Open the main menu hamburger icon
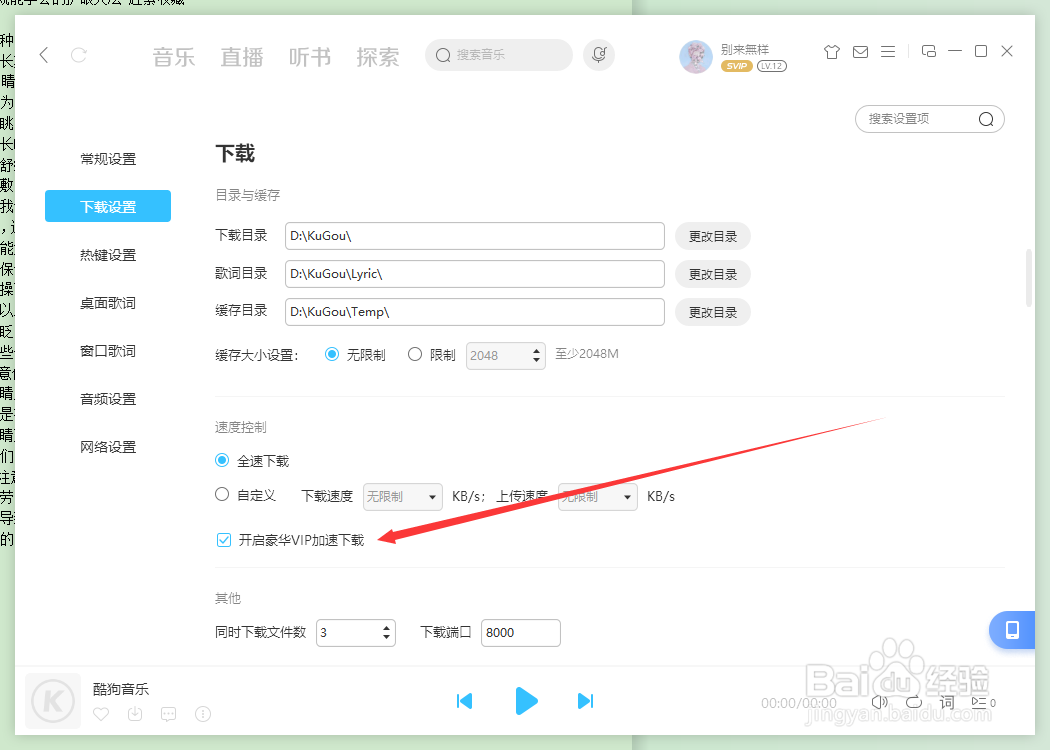Image resolution: width=1050 pixels, height=750 pixels. click(x=888, y=52)
